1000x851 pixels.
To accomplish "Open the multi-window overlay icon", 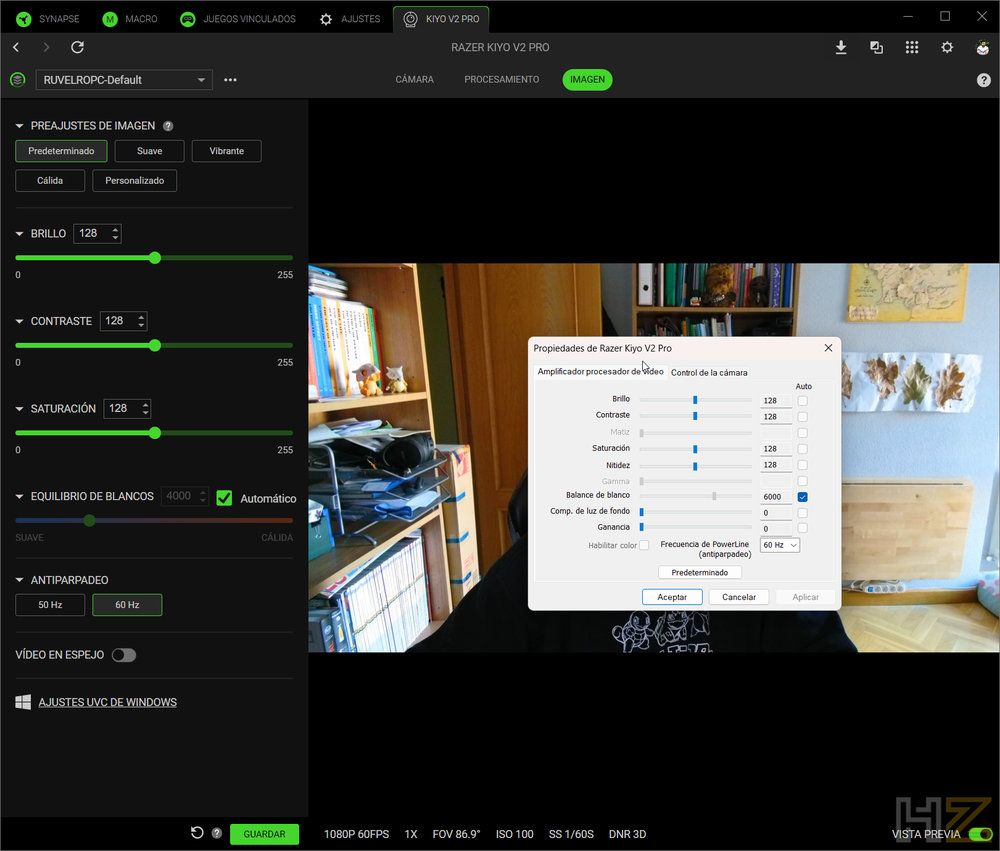I will (x=876, y=47).
